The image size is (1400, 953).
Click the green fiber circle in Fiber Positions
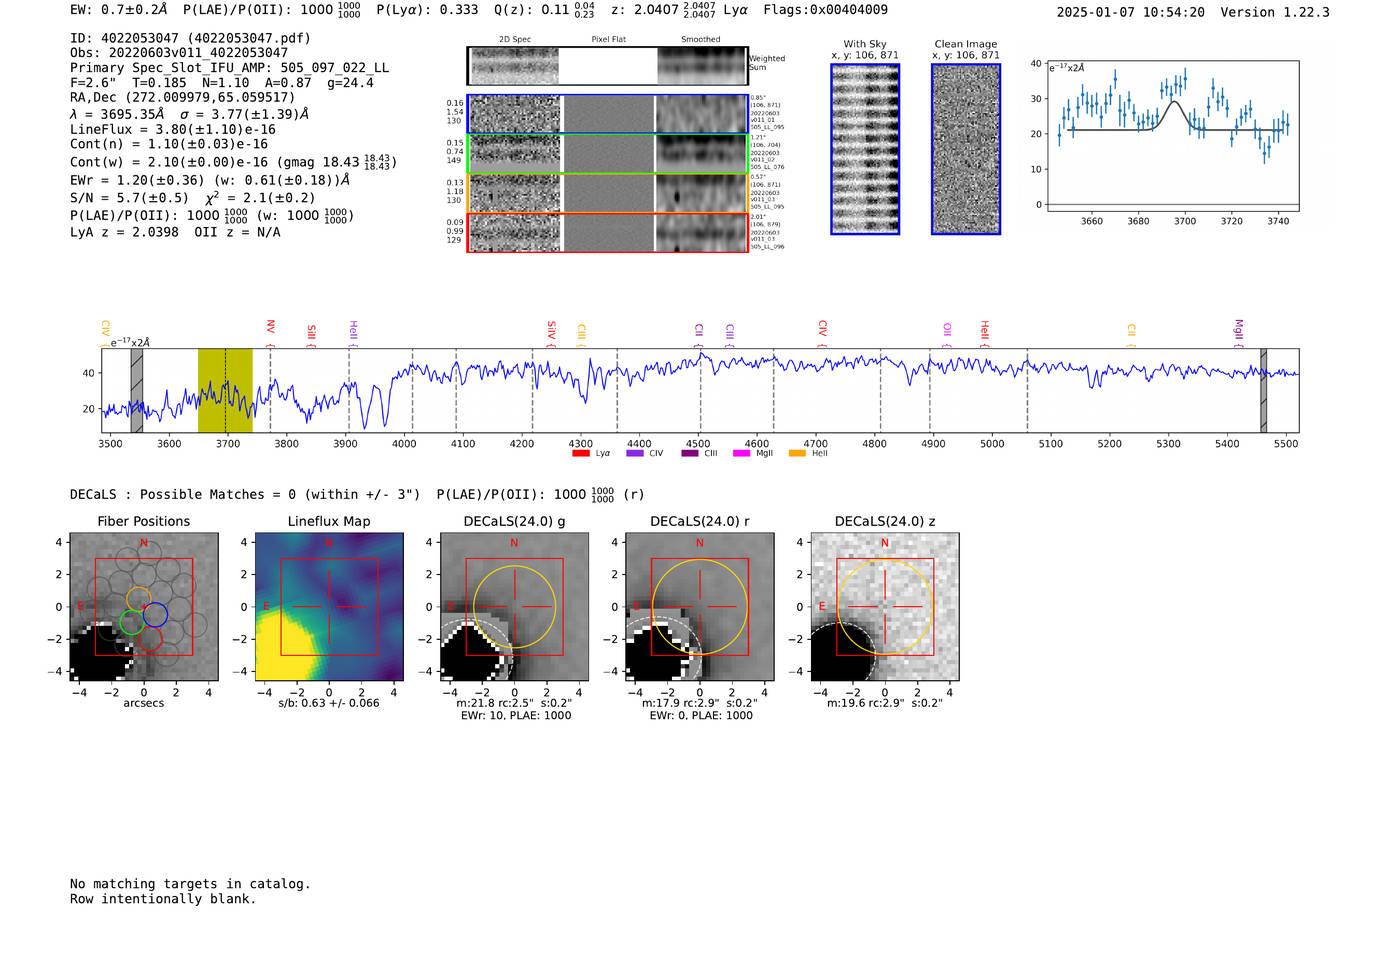click(131, 622)
